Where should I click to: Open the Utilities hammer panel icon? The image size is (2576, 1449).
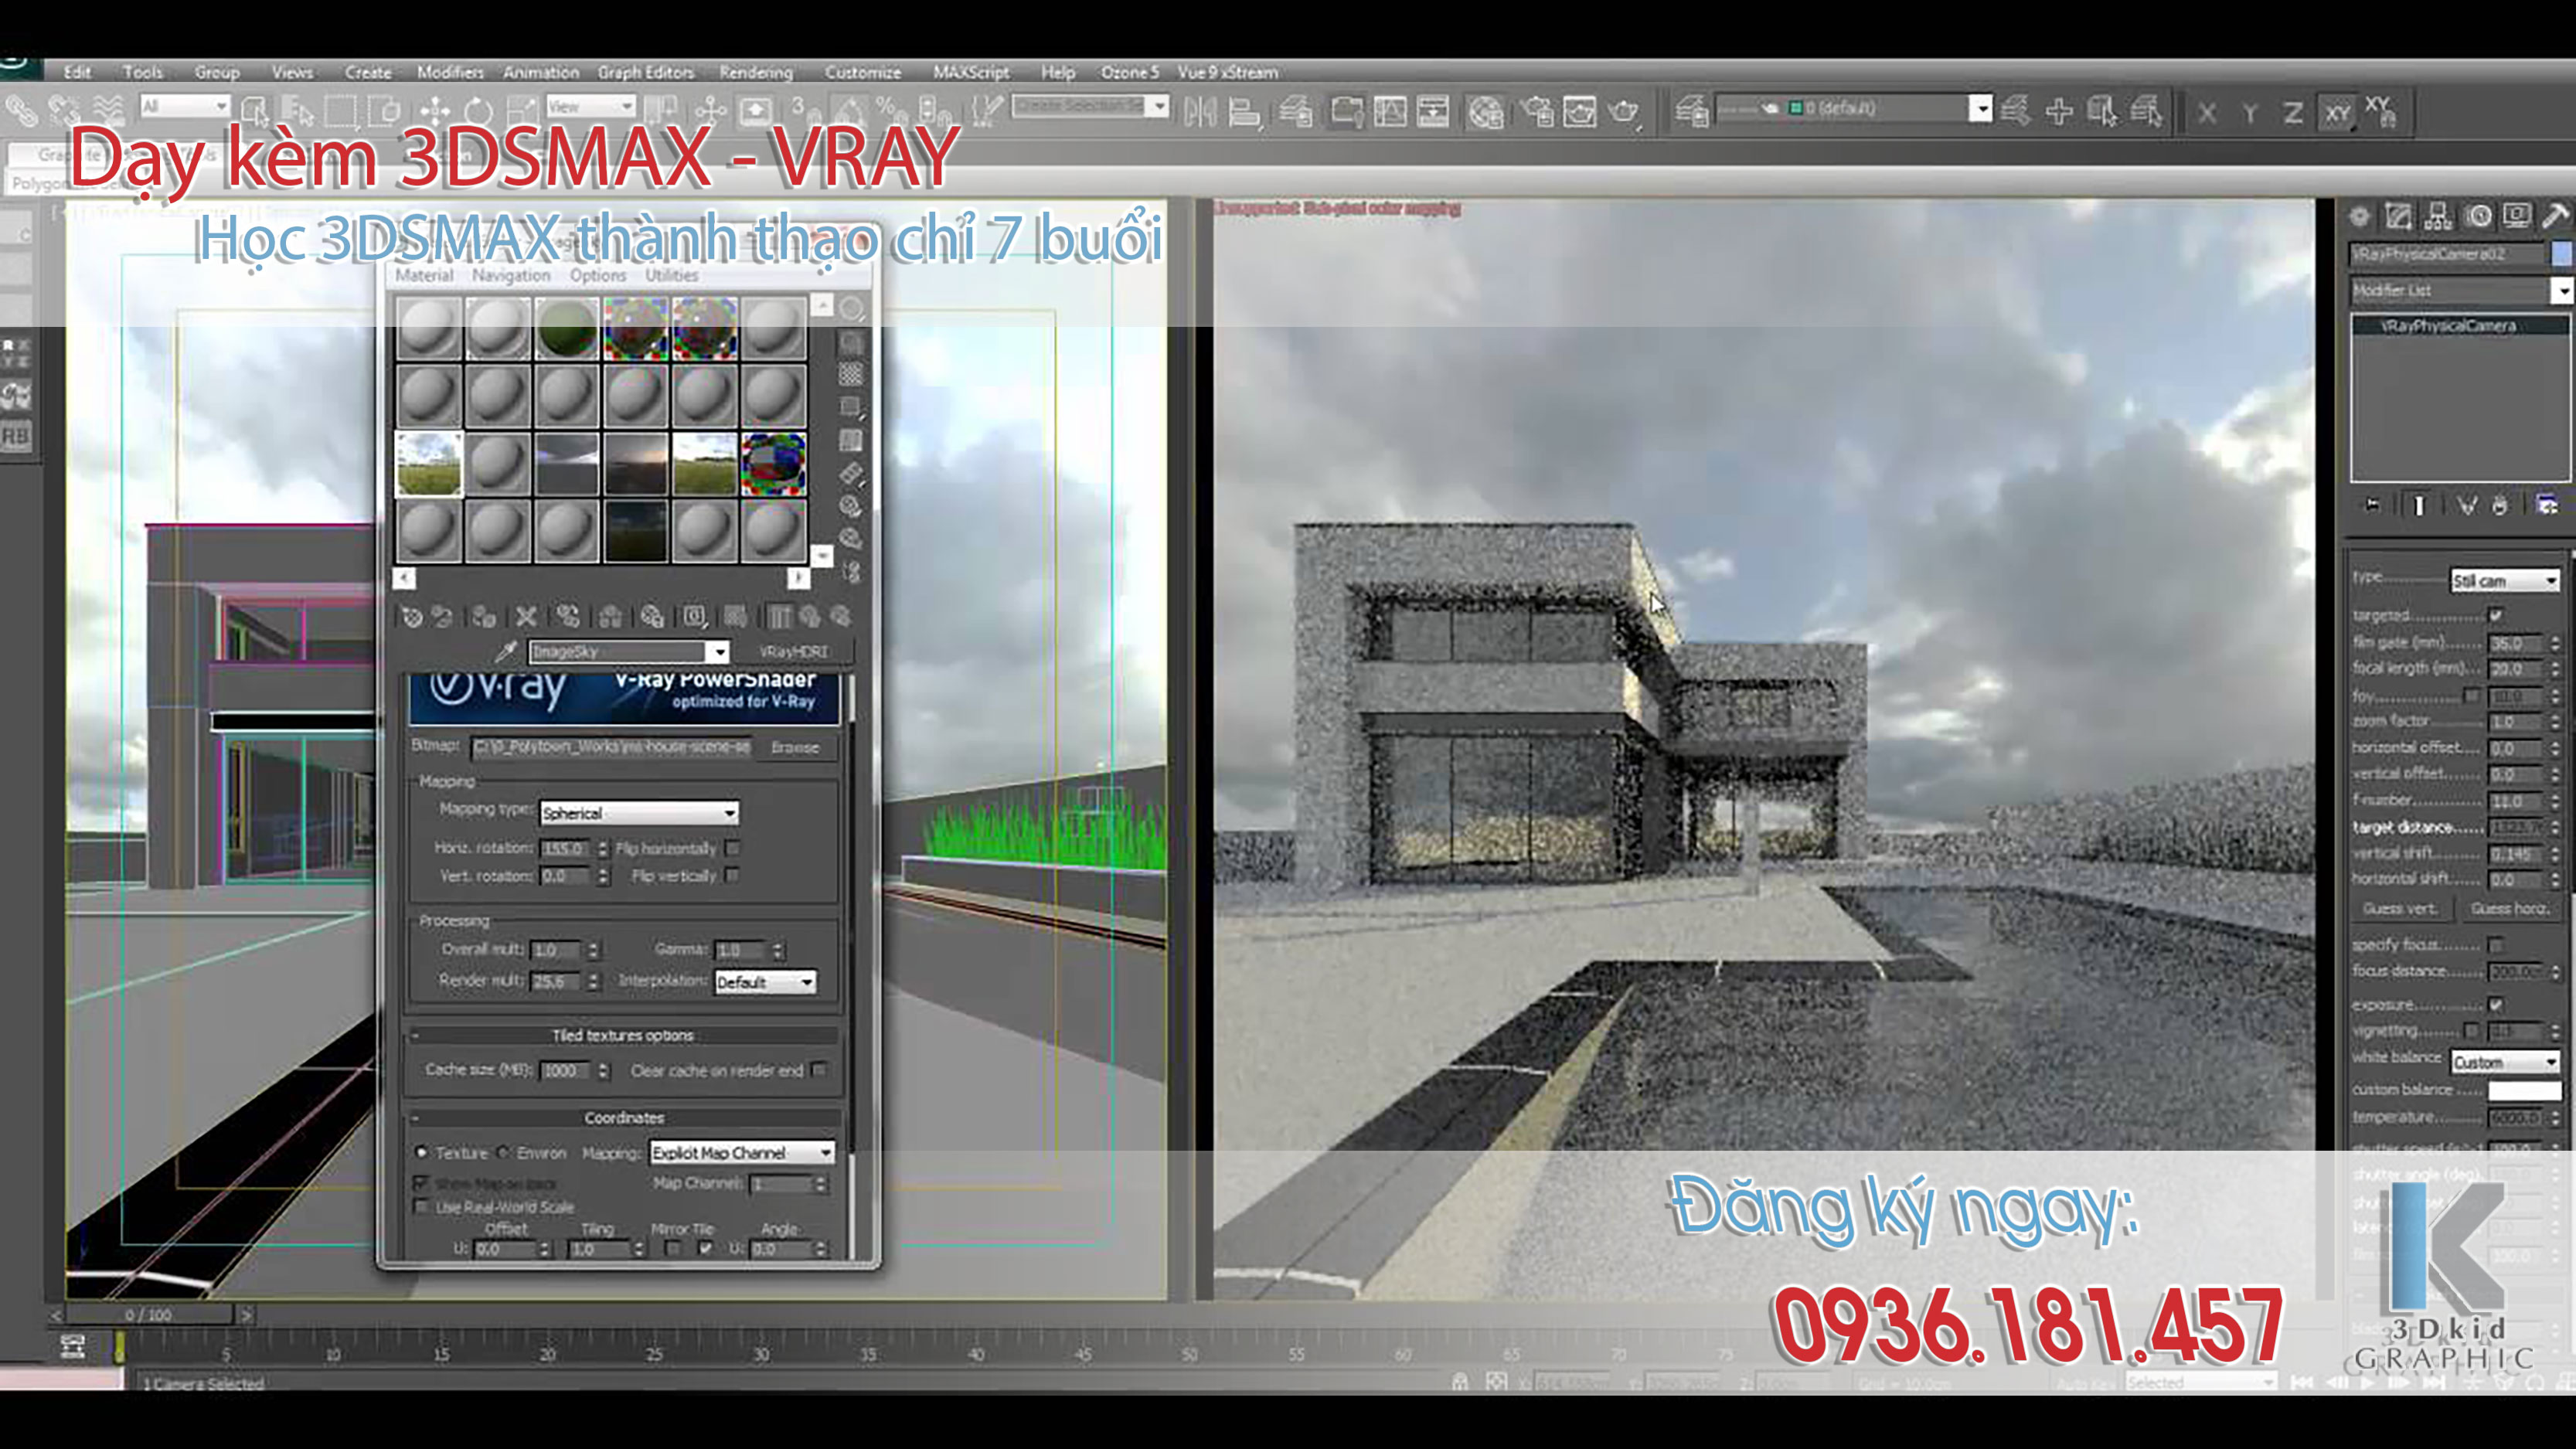pyautogui.click(x=2554, y=216)
